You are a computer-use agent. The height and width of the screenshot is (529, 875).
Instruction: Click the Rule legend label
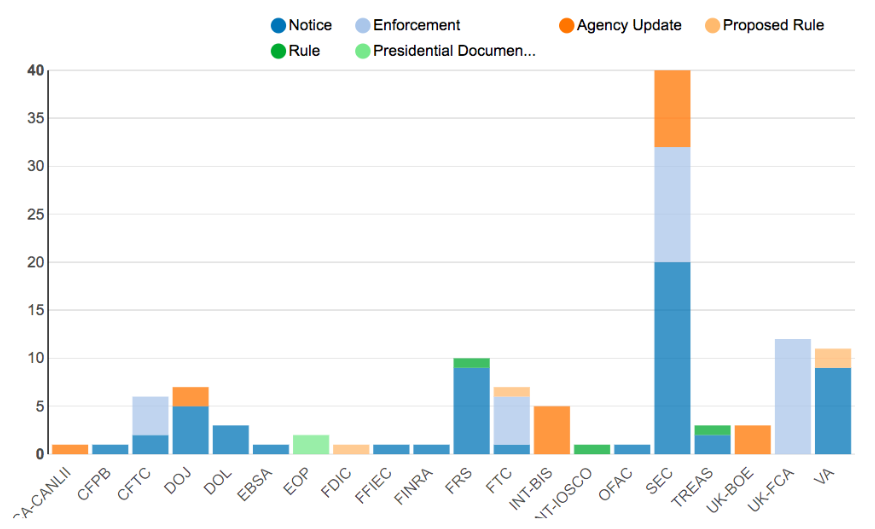pyautogui.click(x=304, y=51)
